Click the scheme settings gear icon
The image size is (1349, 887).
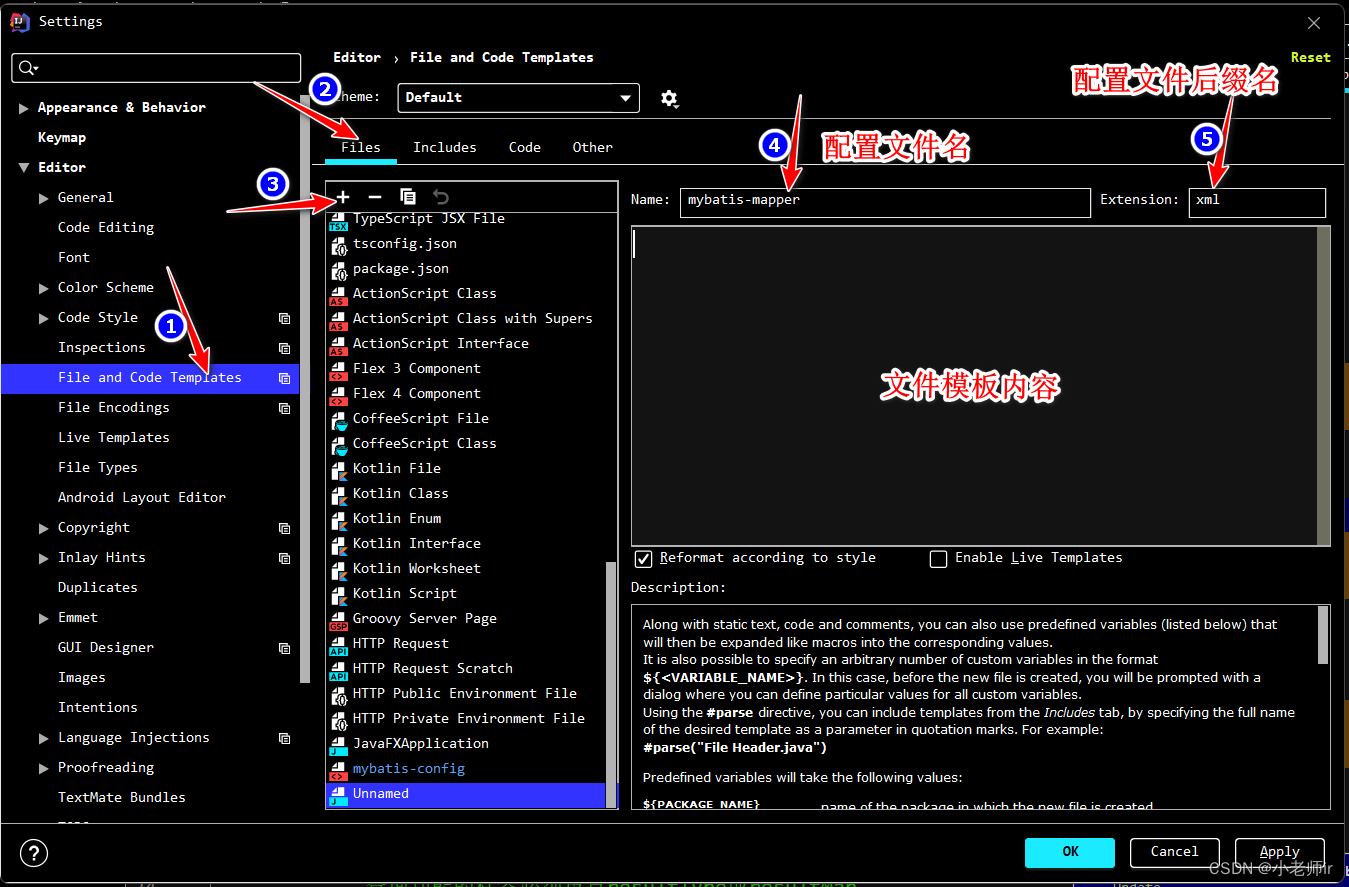point(669,98)
